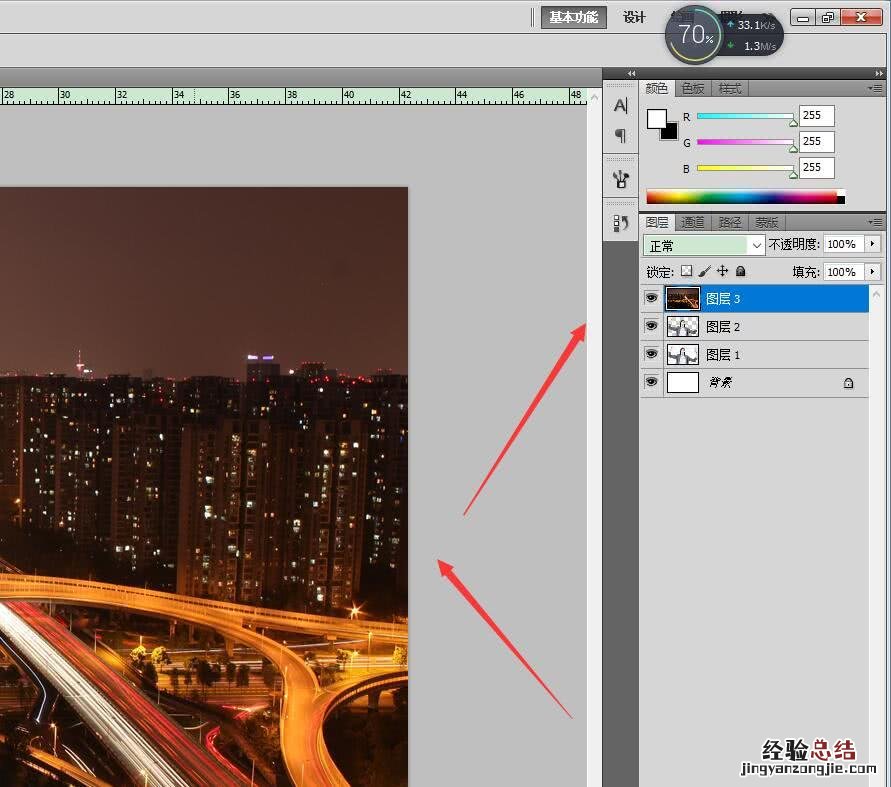This screenshot has height=787, width=891.
Task: Select the 基本功能 workspace button
Action: [x=573, y=17]
